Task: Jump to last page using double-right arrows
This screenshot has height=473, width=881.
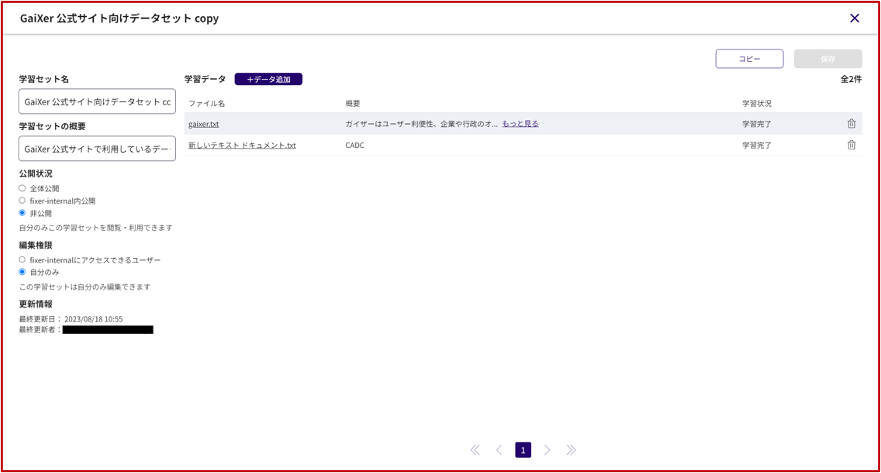Action: 571,450
